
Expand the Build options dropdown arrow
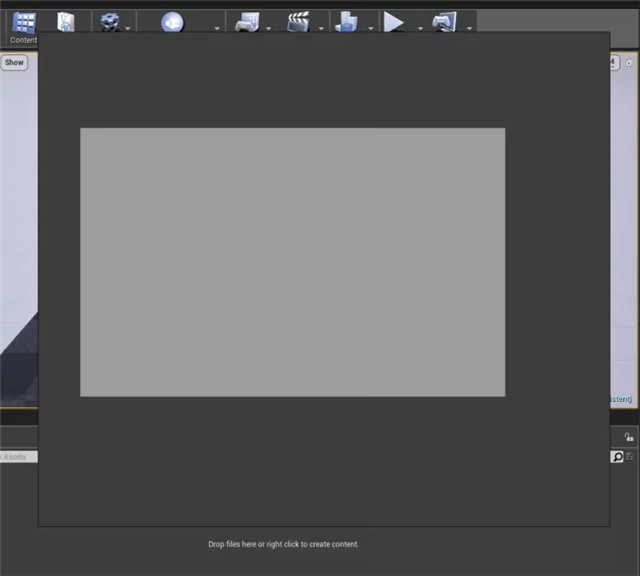(x=371, y=29)
